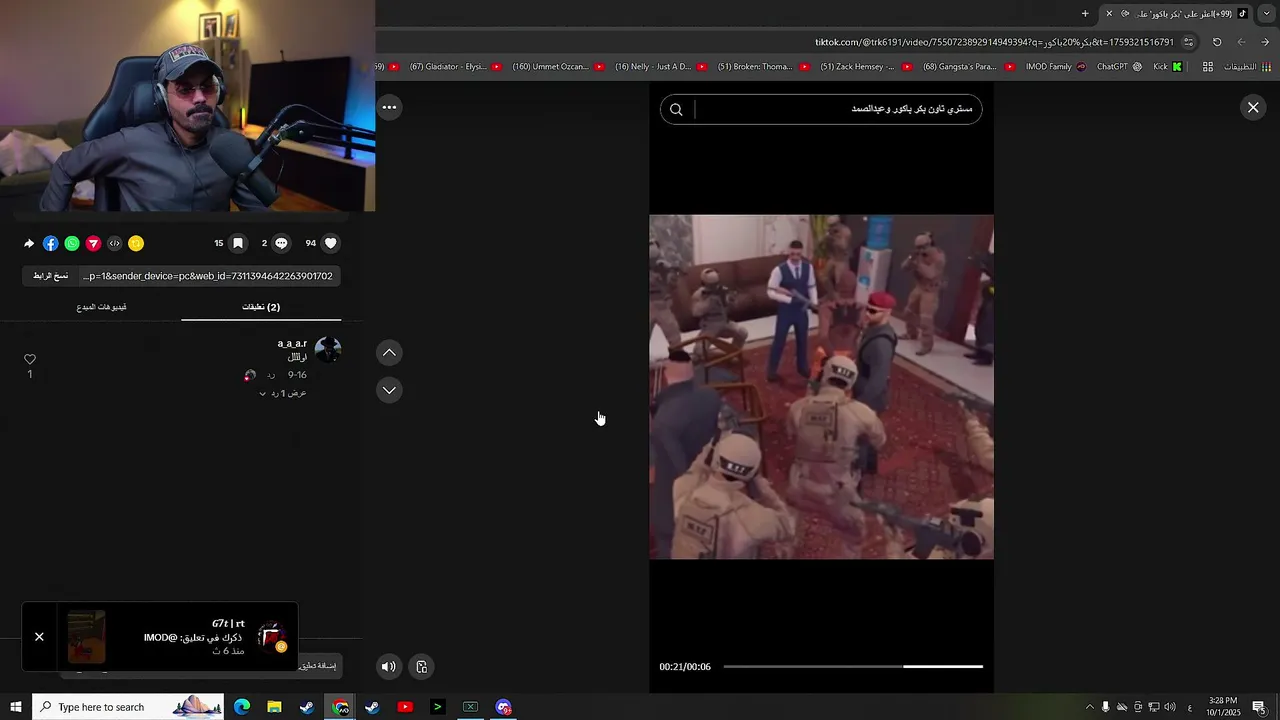
Task: Open the a_a_a.r username link
Action: (292, 343)
